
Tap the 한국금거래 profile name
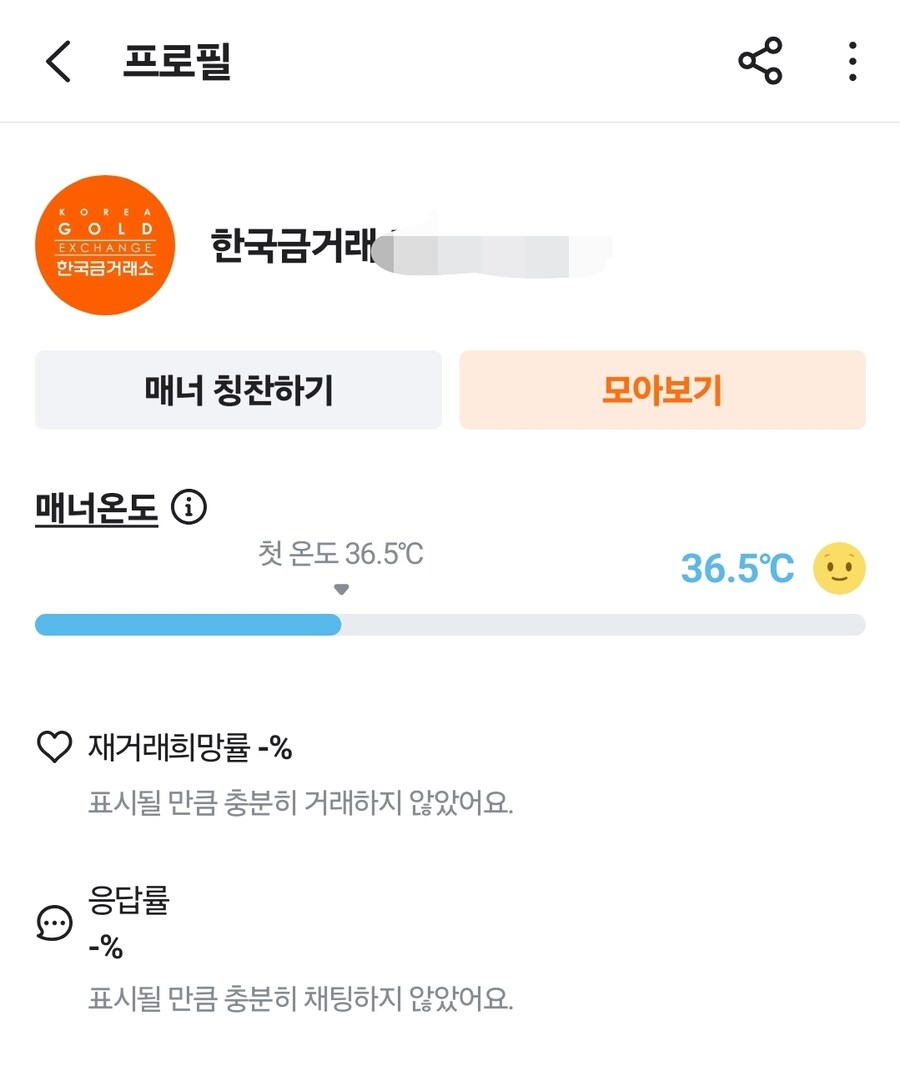292,246
